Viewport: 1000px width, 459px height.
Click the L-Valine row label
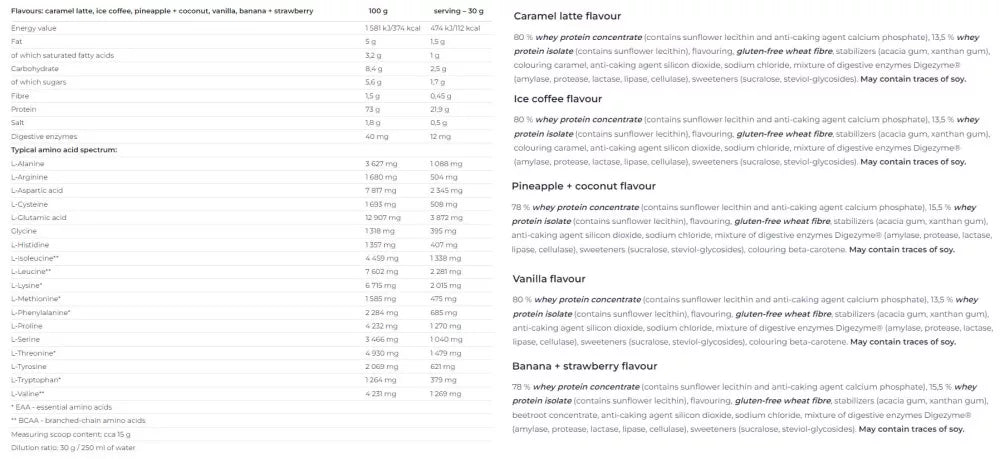(29, 393)
